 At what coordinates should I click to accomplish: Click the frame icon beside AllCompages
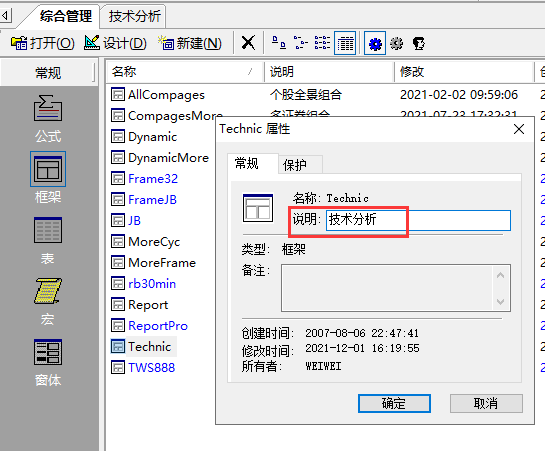click(118, 94)
